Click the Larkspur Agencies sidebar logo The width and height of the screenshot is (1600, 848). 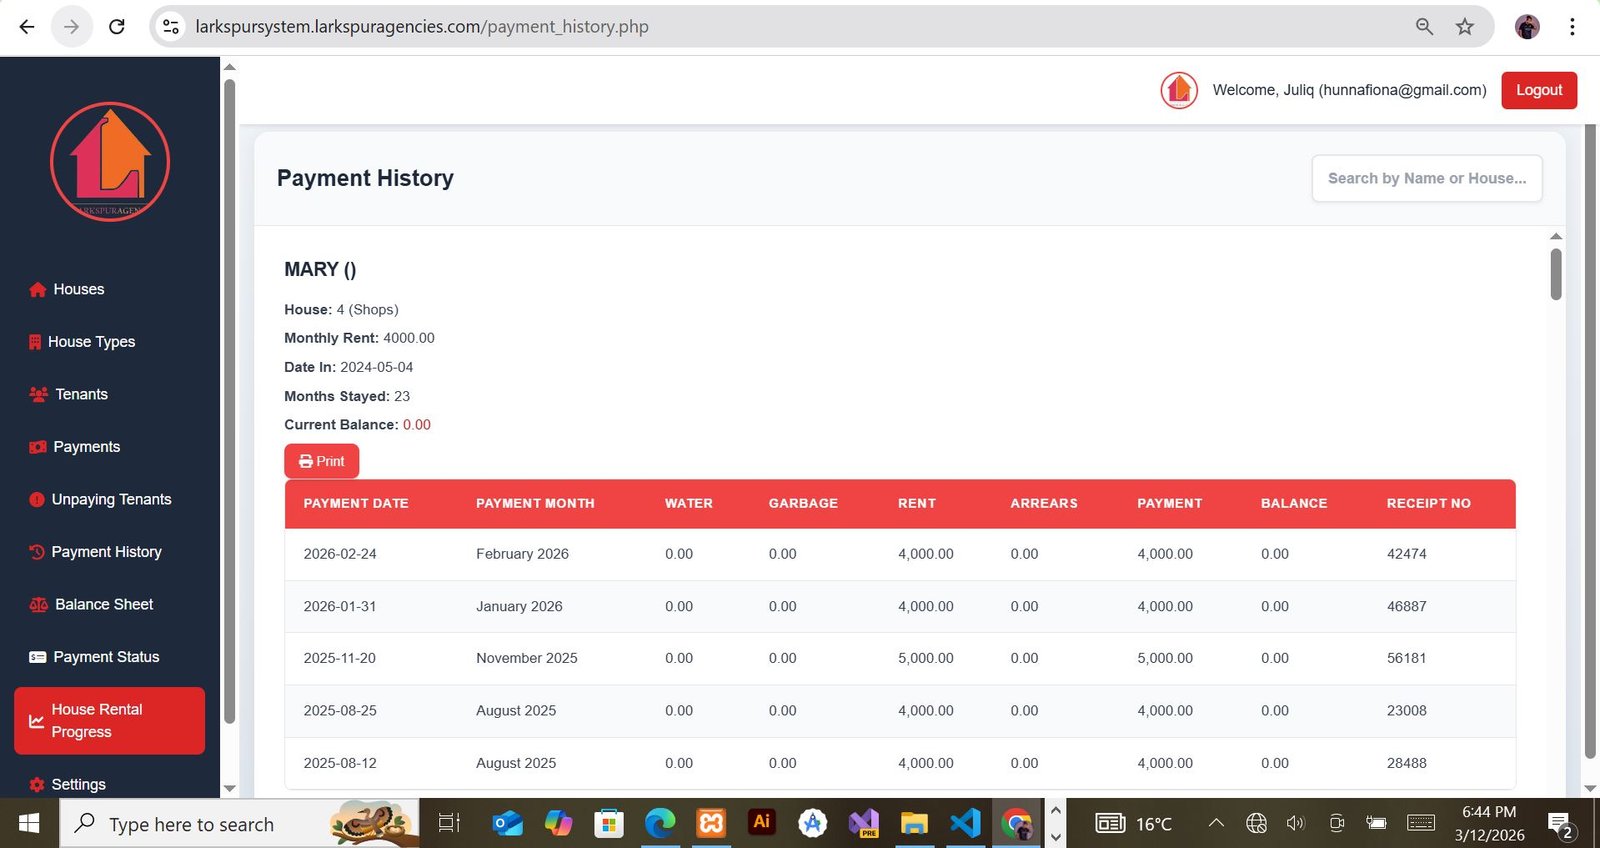click(110, 161)
